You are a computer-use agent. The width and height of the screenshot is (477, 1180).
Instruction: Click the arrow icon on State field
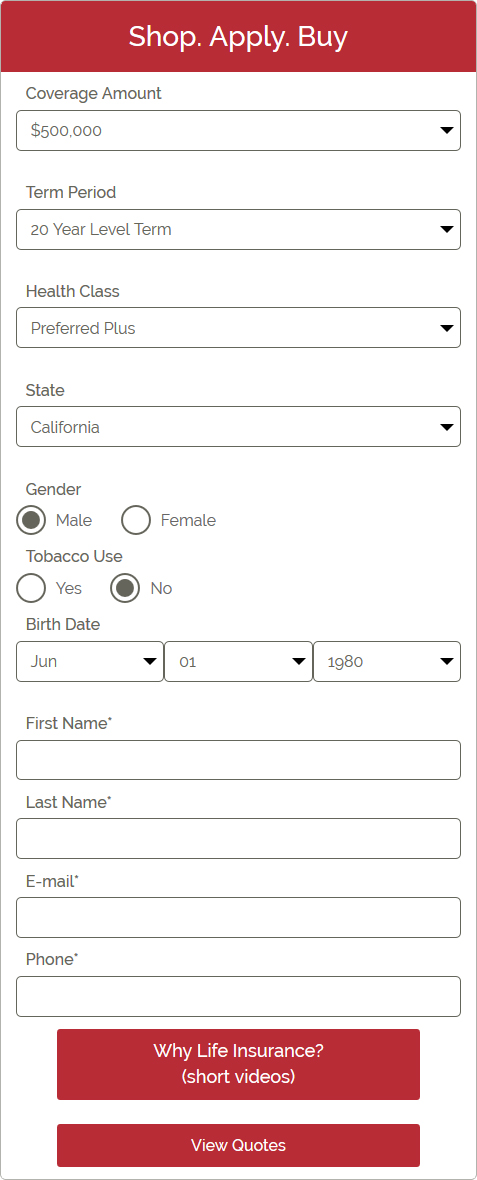(447, 427)
